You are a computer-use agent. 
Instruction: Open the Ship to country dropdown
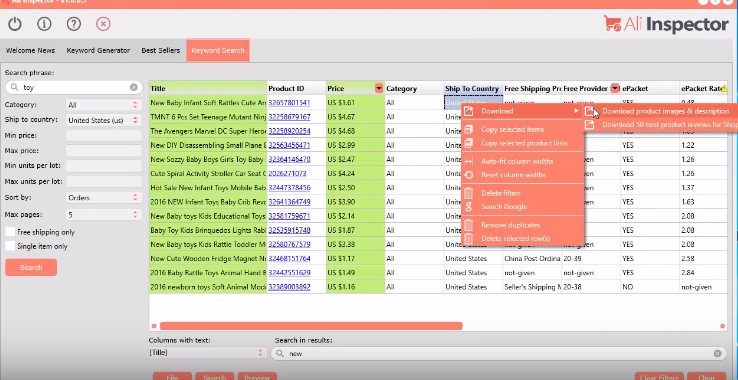point(104,120)
